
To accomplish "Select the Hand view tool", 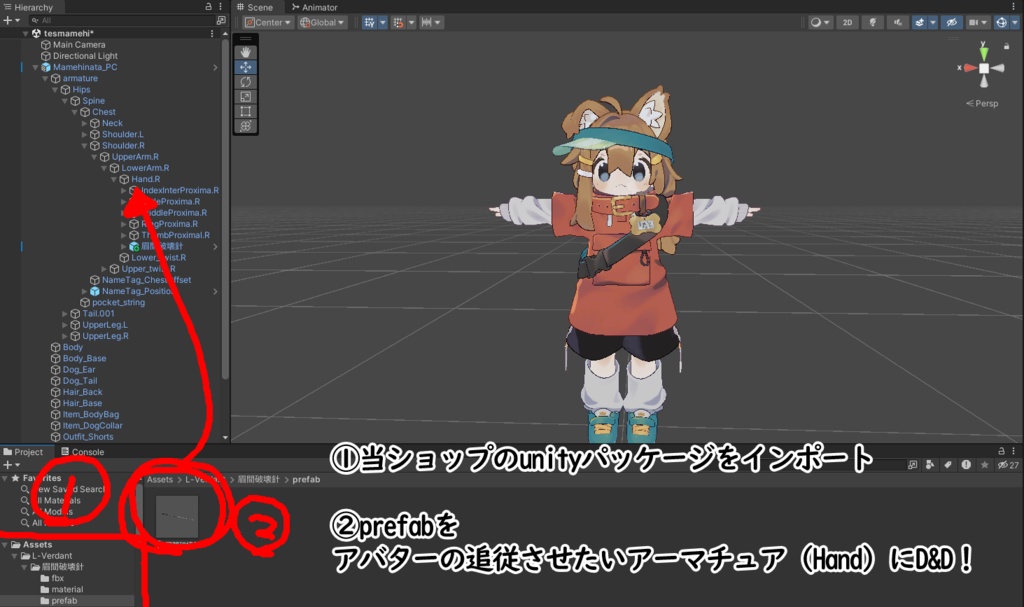I will point(246,52).
